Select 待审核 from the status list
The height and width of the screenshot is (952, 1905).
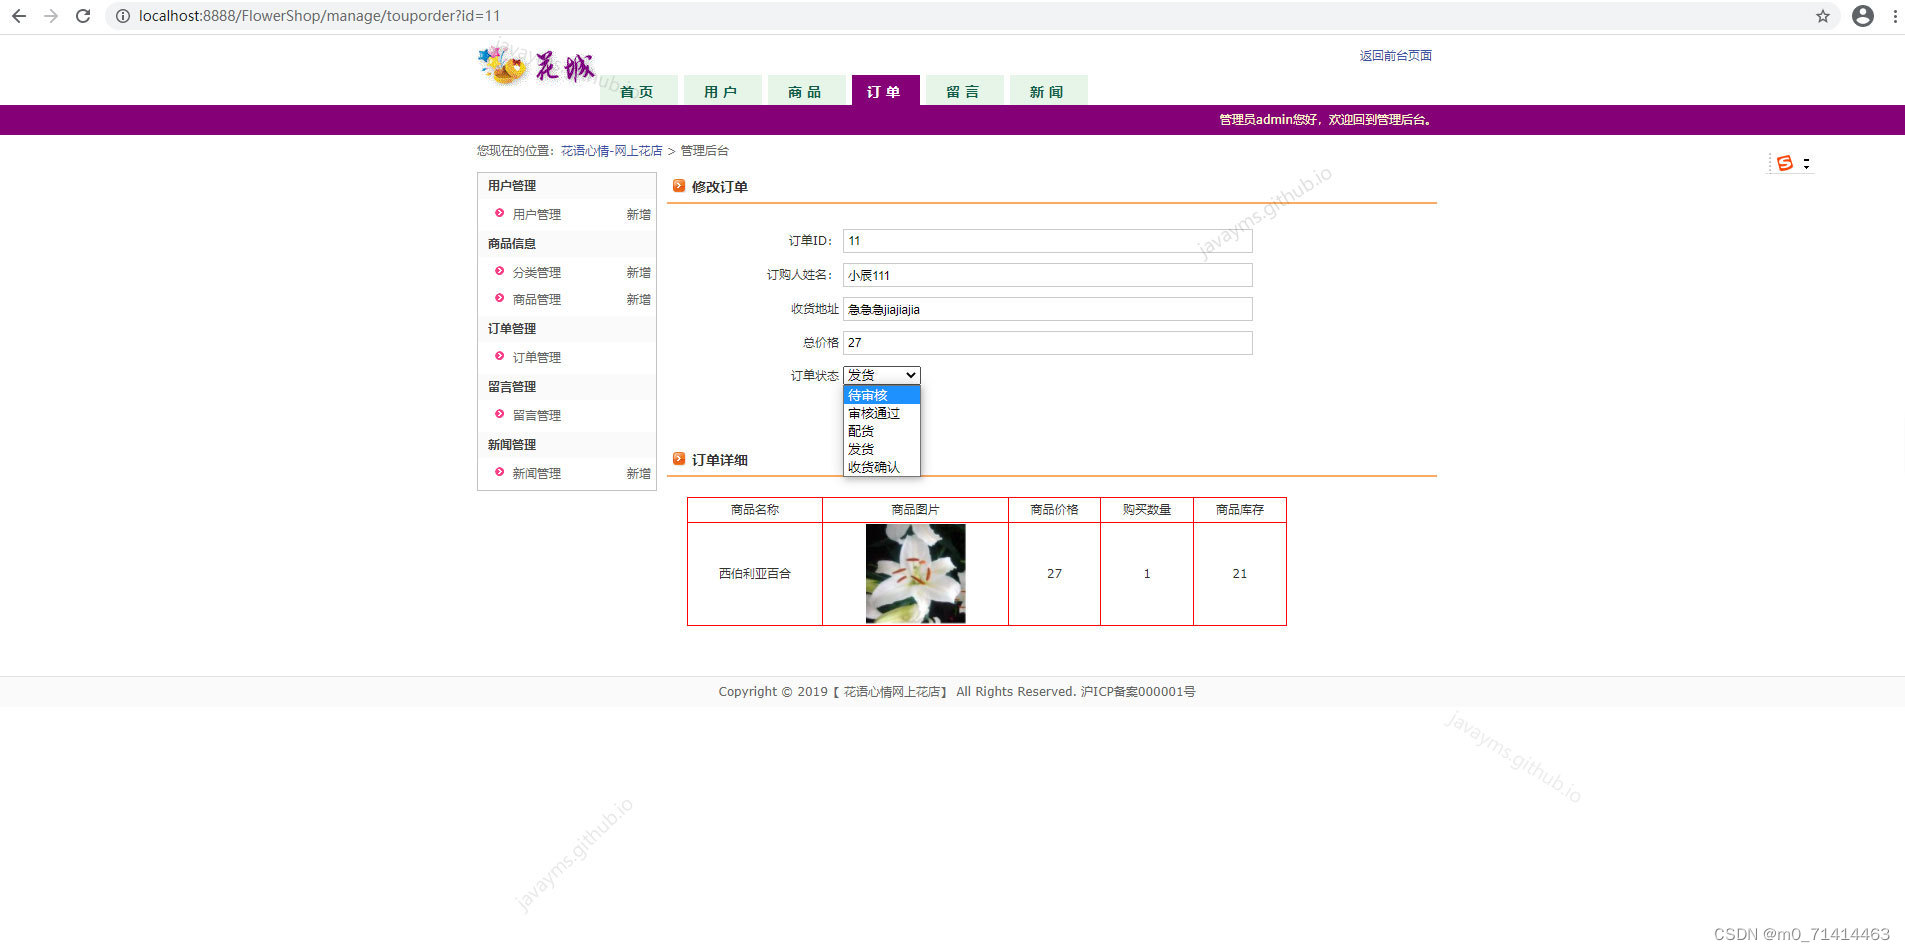[x=882, y=395]
